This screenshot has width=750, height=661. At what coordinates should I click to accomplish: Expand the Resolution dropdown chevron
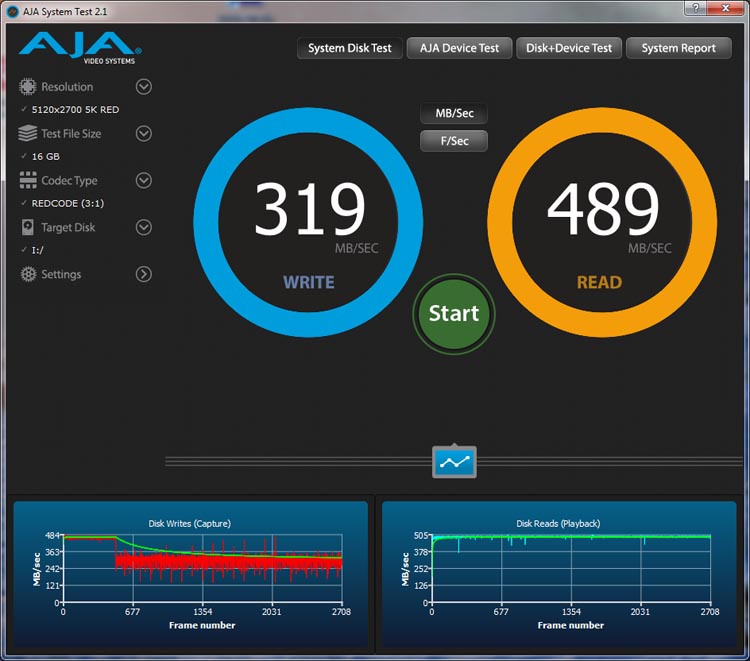tap(143, 87)
